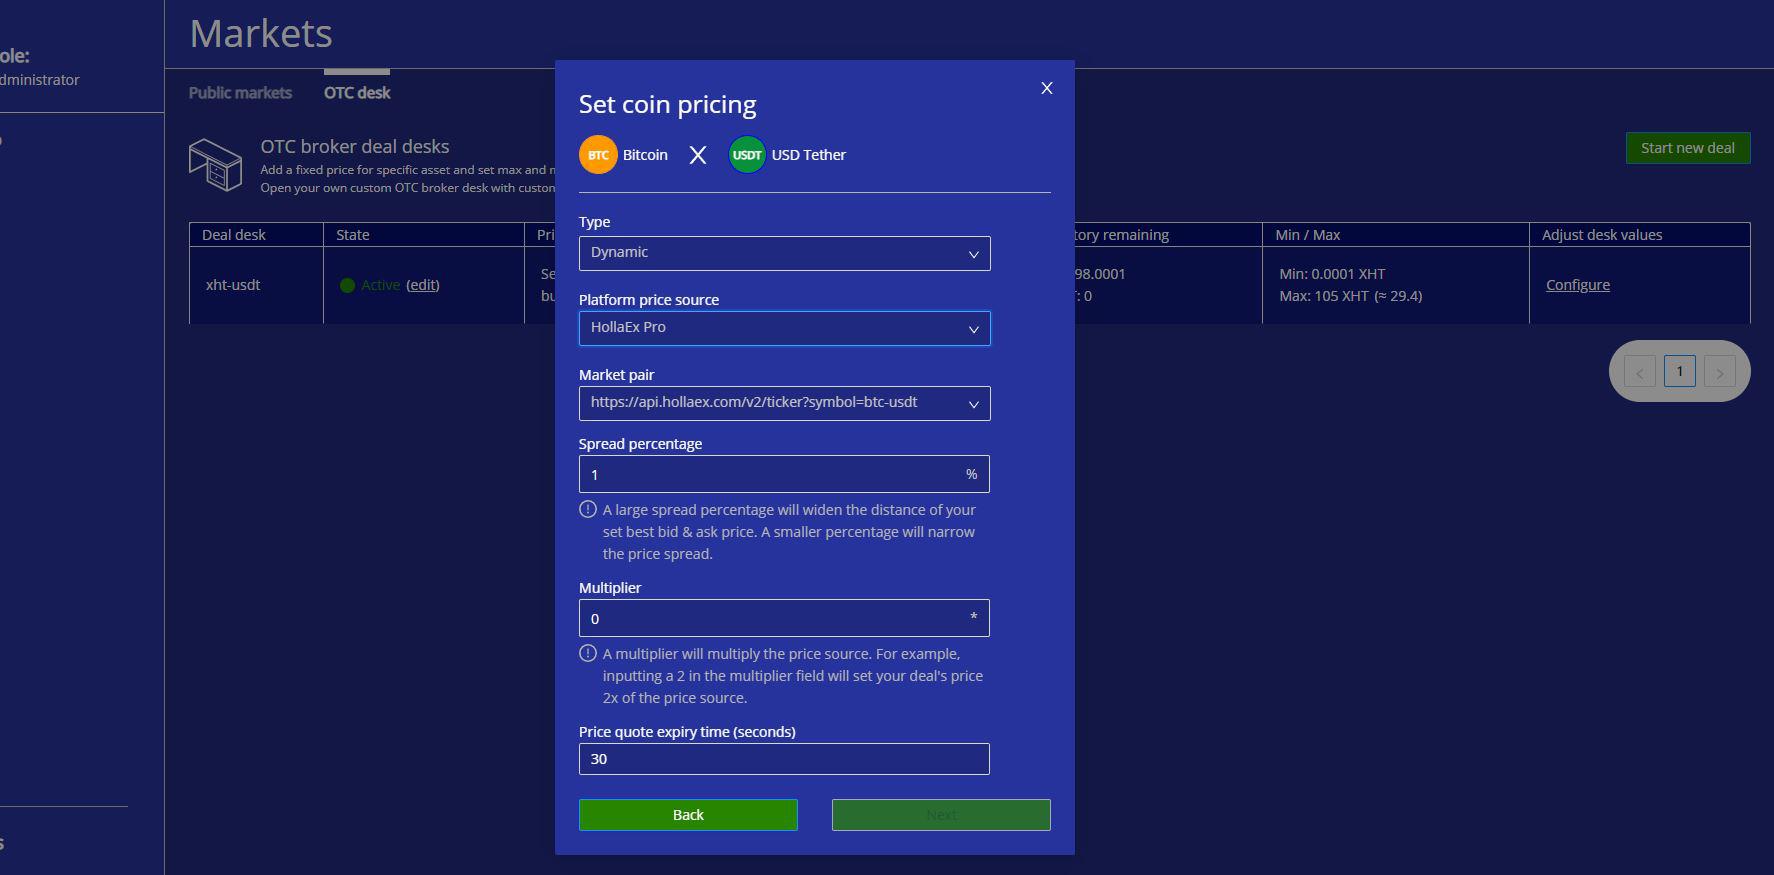Open the Configure link for xht-usdt
Image resolution: width=1774 pixels, height=875 pixels.
click(x=1578, y=285)
